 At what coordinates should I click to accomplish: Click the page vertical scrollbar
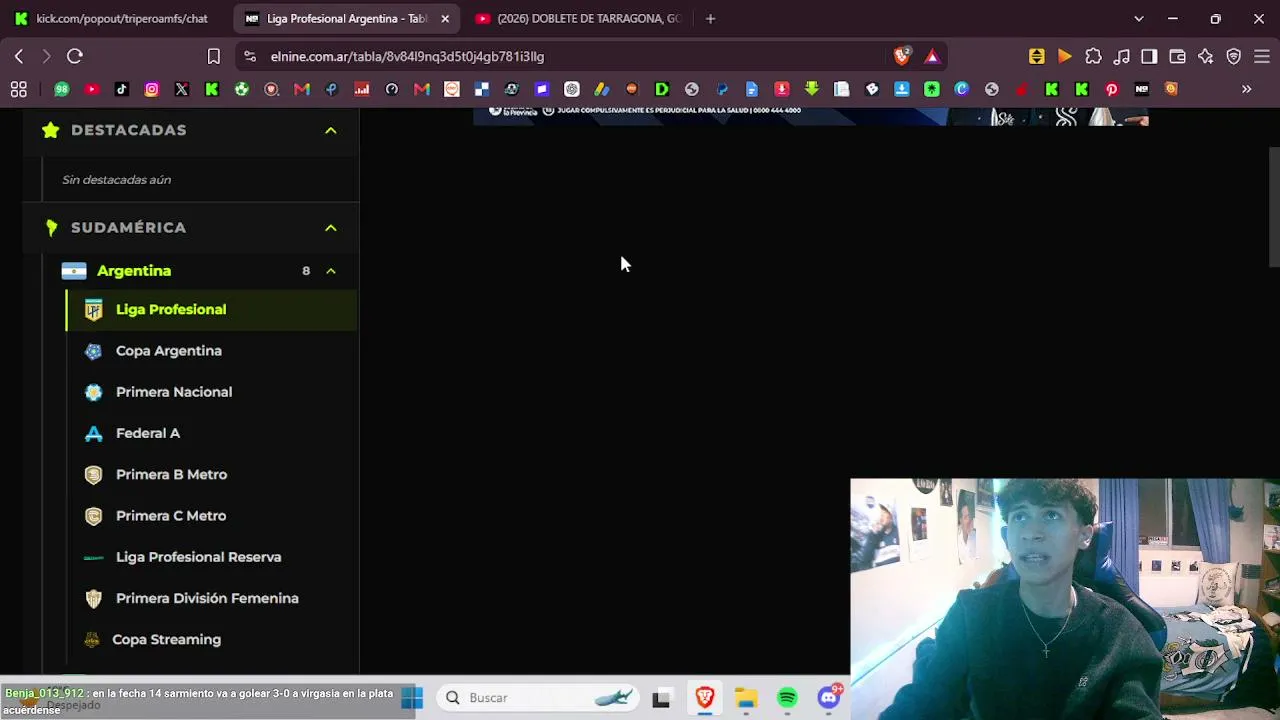click(1274, 205)
